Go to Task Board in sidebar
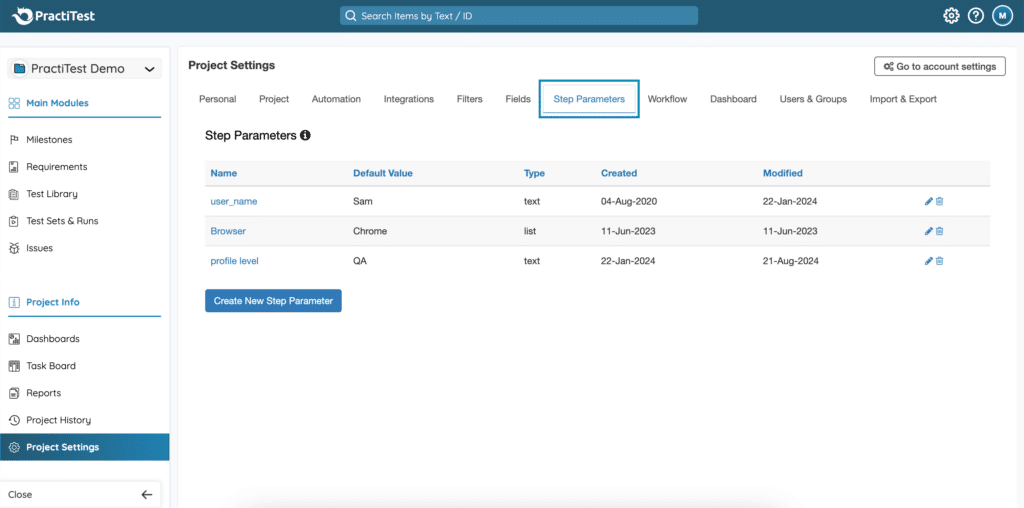The image size is (1024, 508). click(x=50, y=366)
